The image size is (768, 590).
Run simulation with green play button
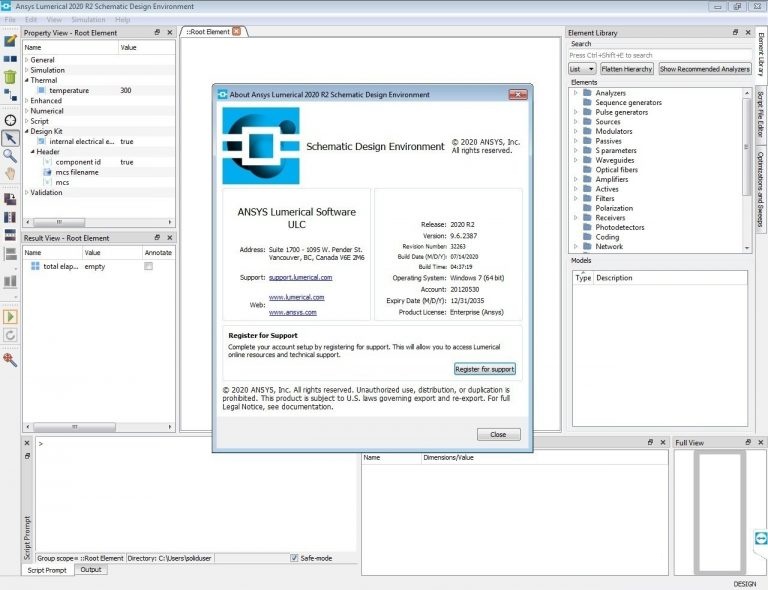10,317
